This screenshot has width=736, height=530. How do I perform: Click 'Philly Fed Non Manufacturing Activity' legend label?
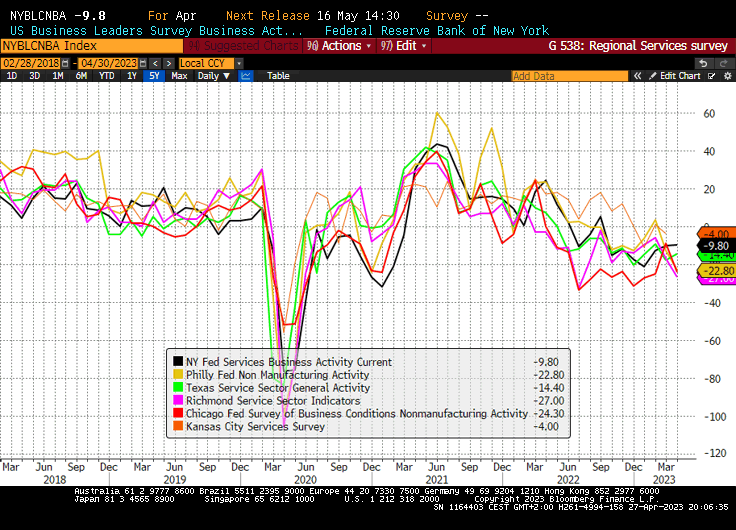coord(277,375)
